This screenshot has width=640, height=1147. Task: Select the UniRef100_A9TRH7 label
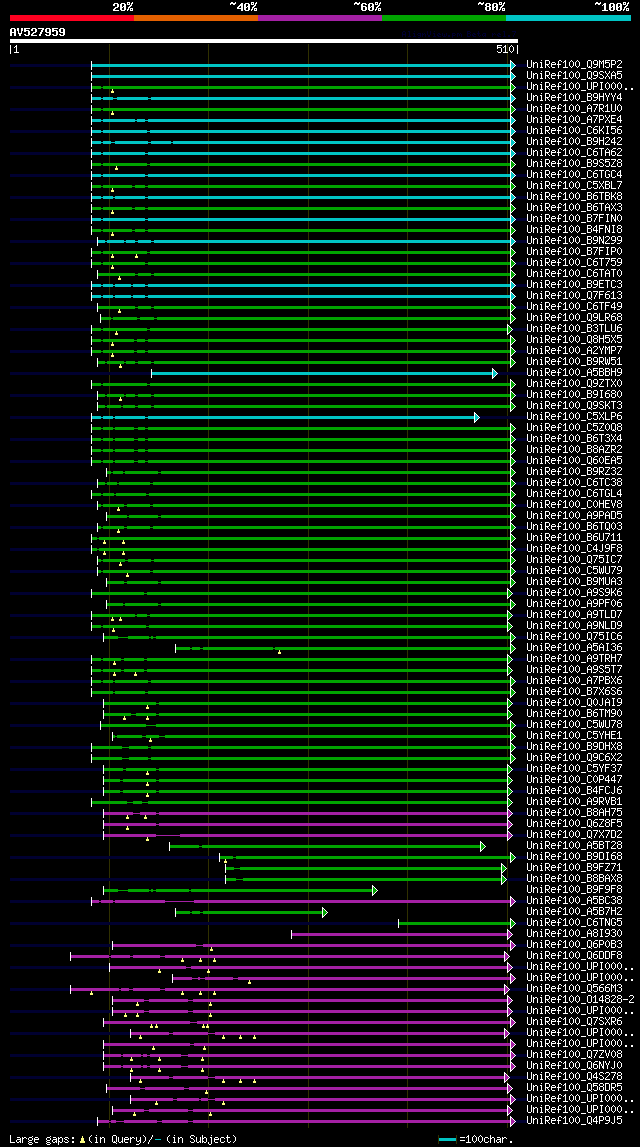(x=574, y=659)
